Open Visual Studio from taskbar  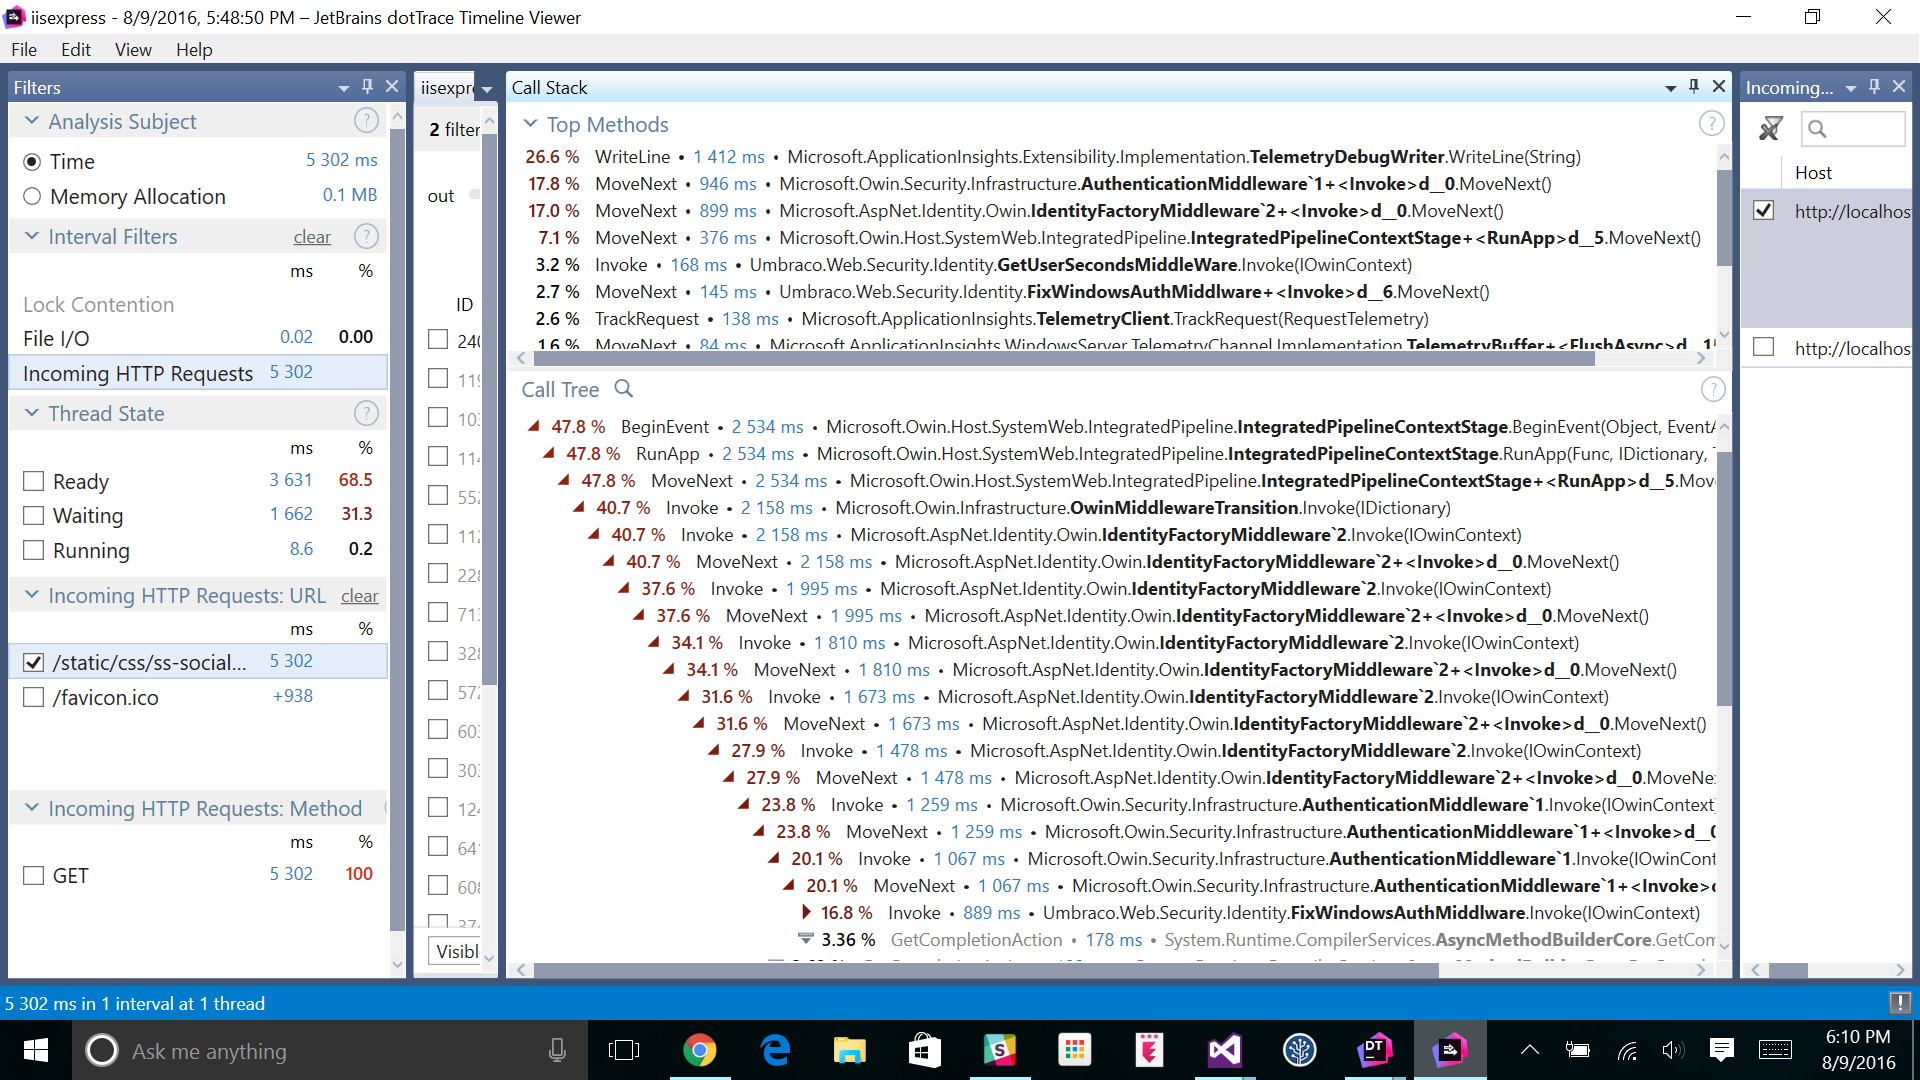pyautogui.click(x=1224, y=1050)
